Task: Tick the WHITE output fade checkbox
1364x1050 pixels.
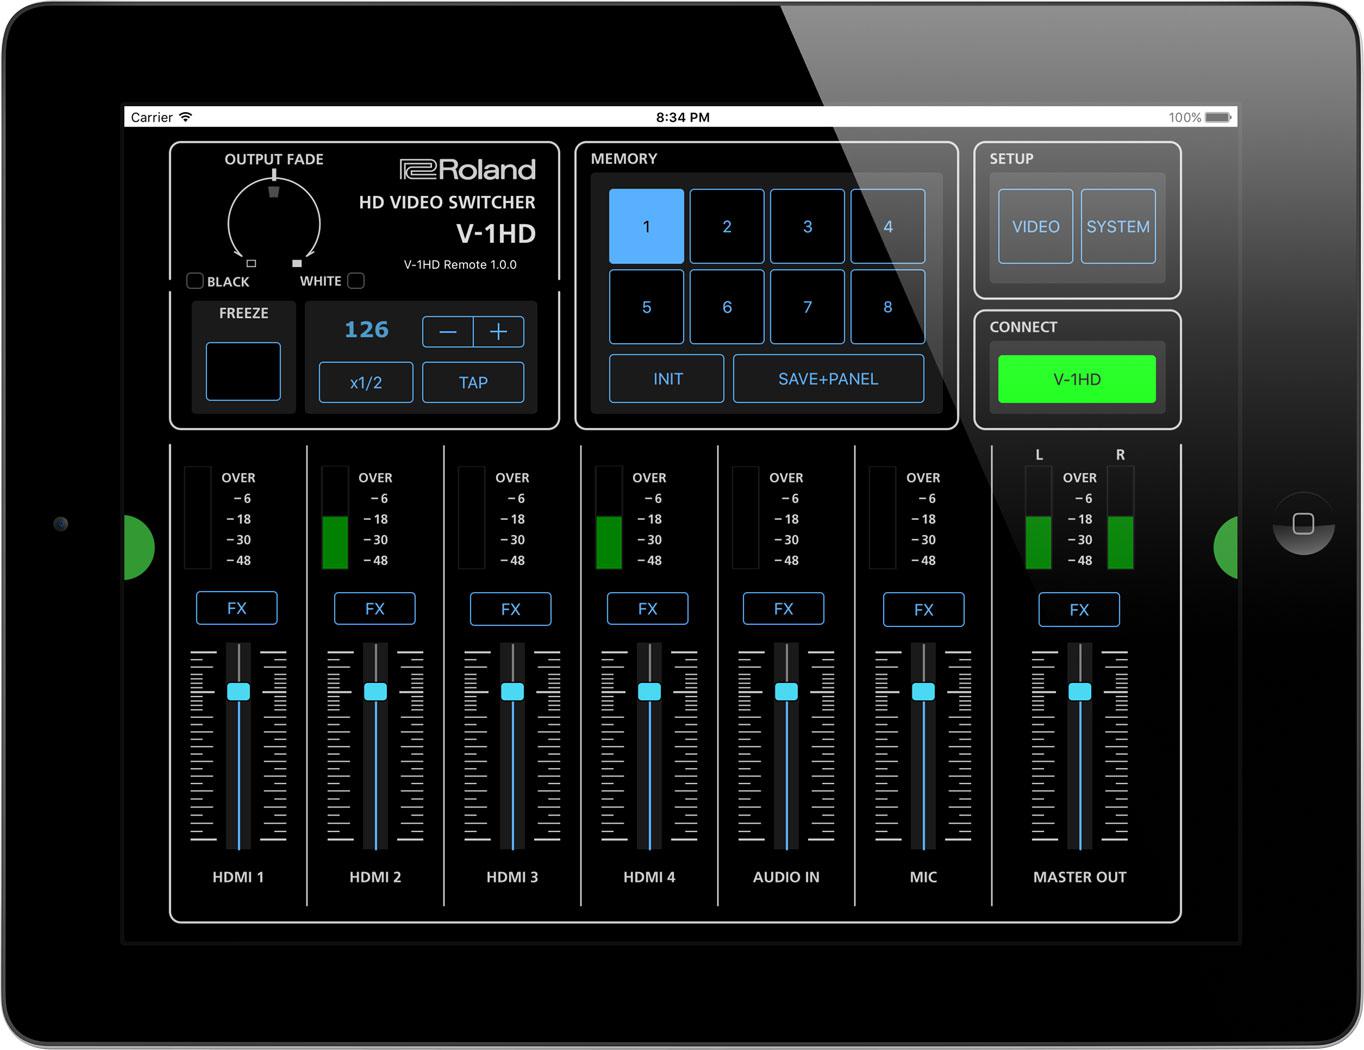Action: click(x=355, y=281)
